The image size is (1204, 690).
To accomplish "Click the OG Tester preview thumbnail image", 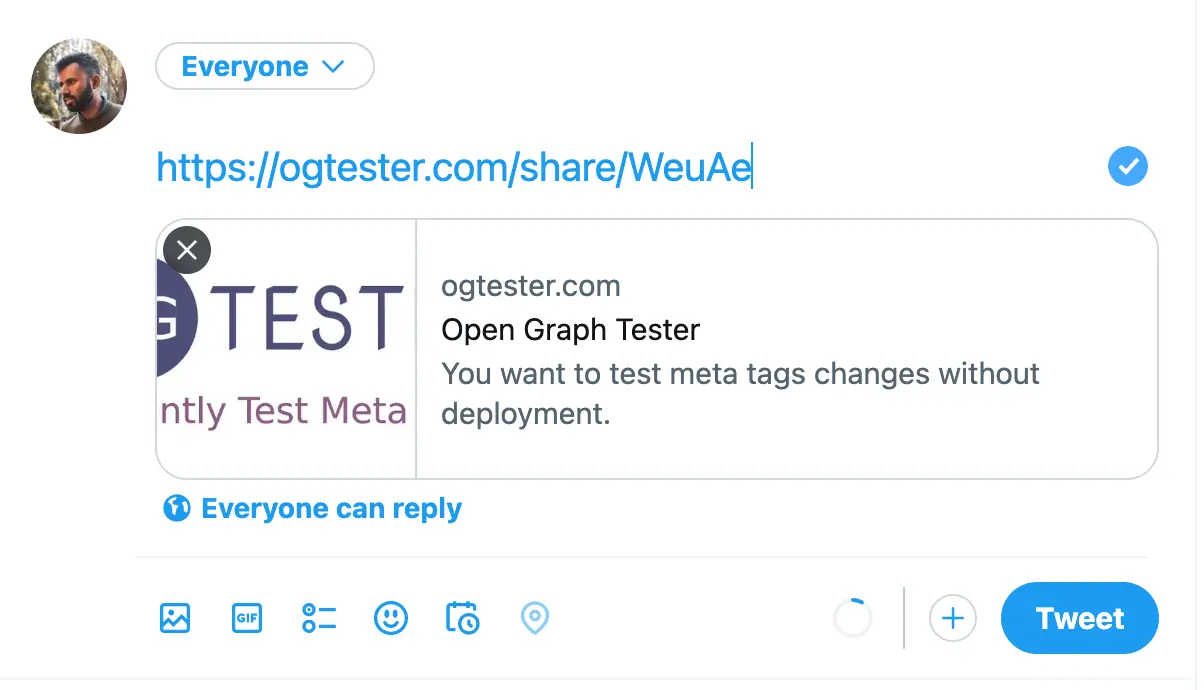I will [286, 350].
